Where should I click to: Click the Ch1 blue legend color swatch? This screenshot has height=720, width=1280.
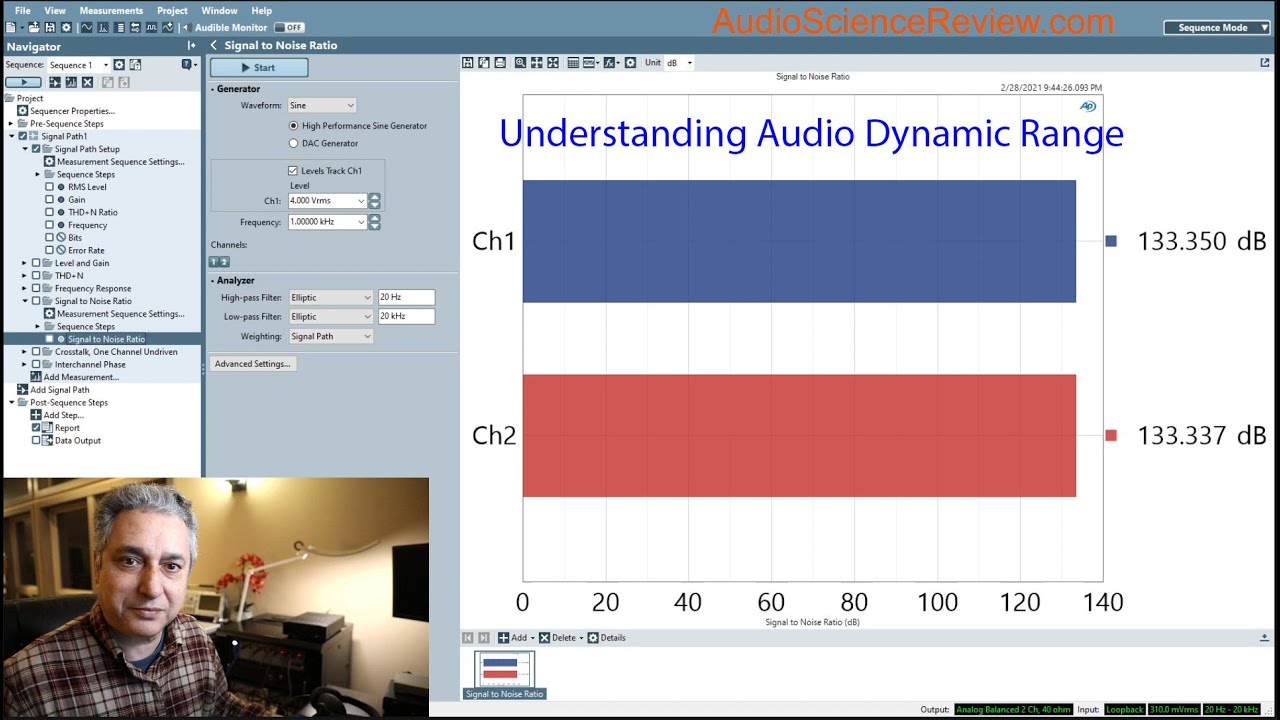[1110, 241]
